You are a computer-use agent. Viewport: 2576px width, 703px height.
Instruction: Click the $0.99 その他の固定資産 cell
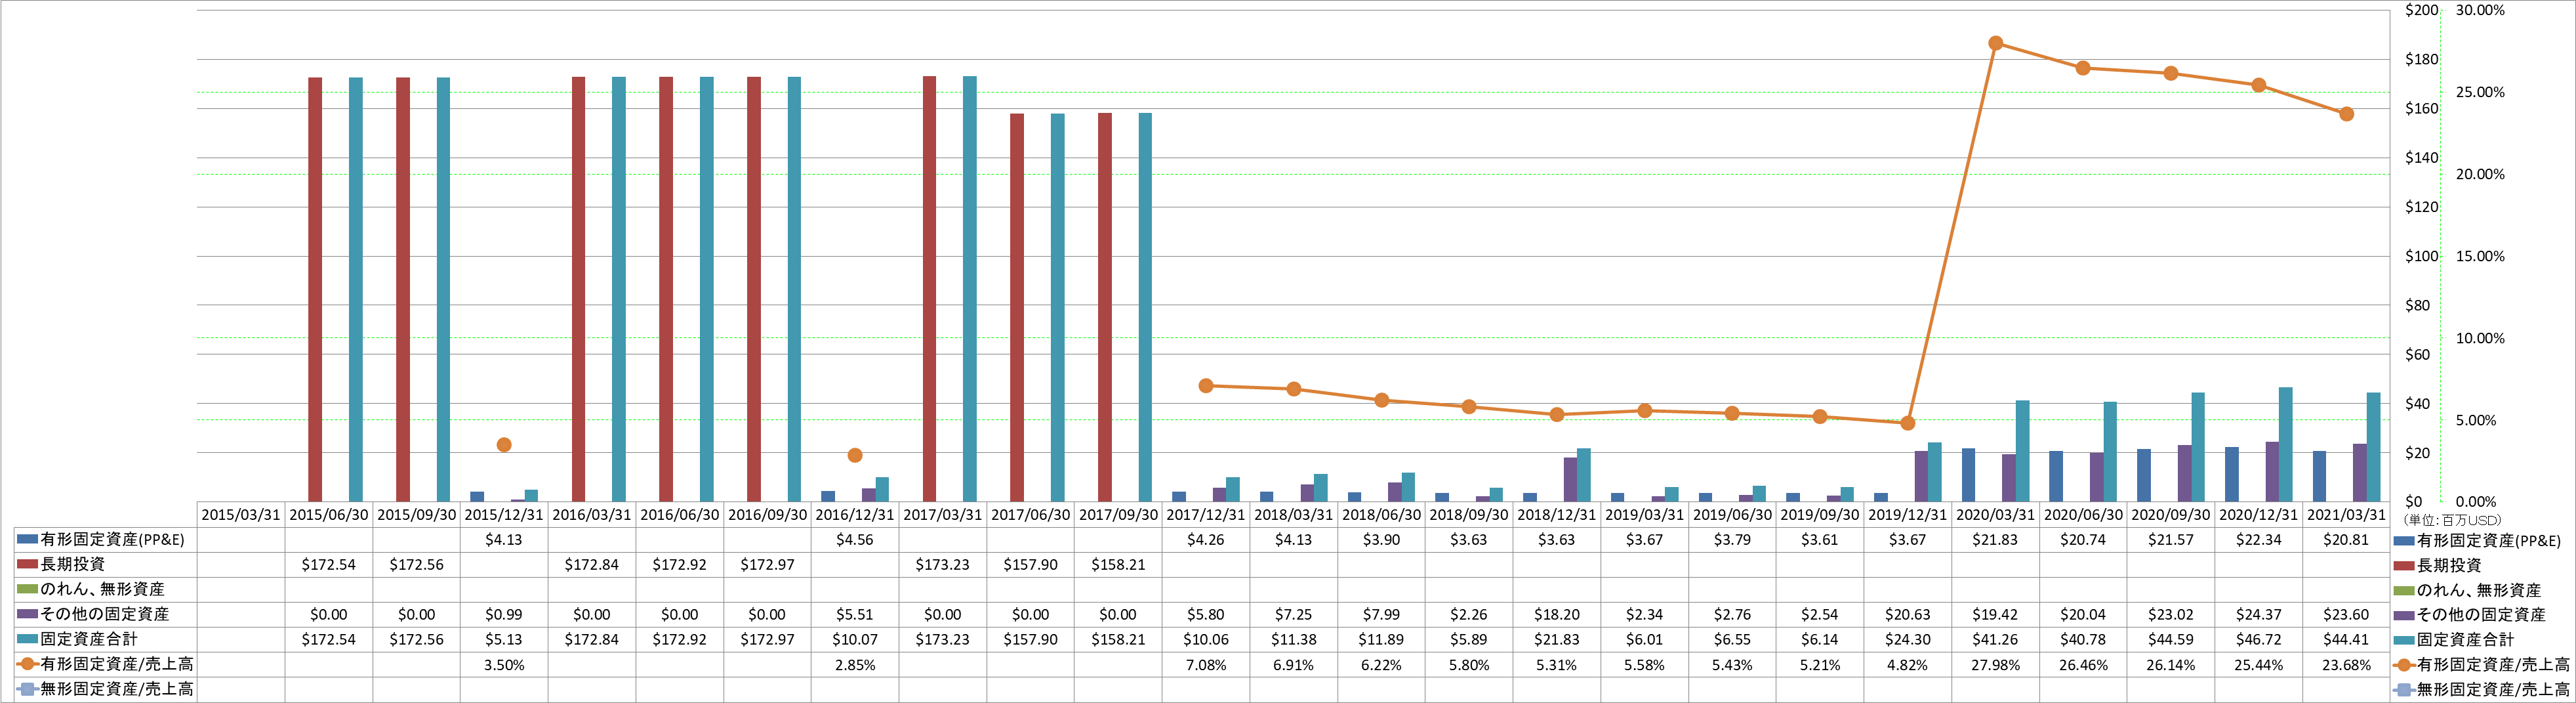pos(504,614)
